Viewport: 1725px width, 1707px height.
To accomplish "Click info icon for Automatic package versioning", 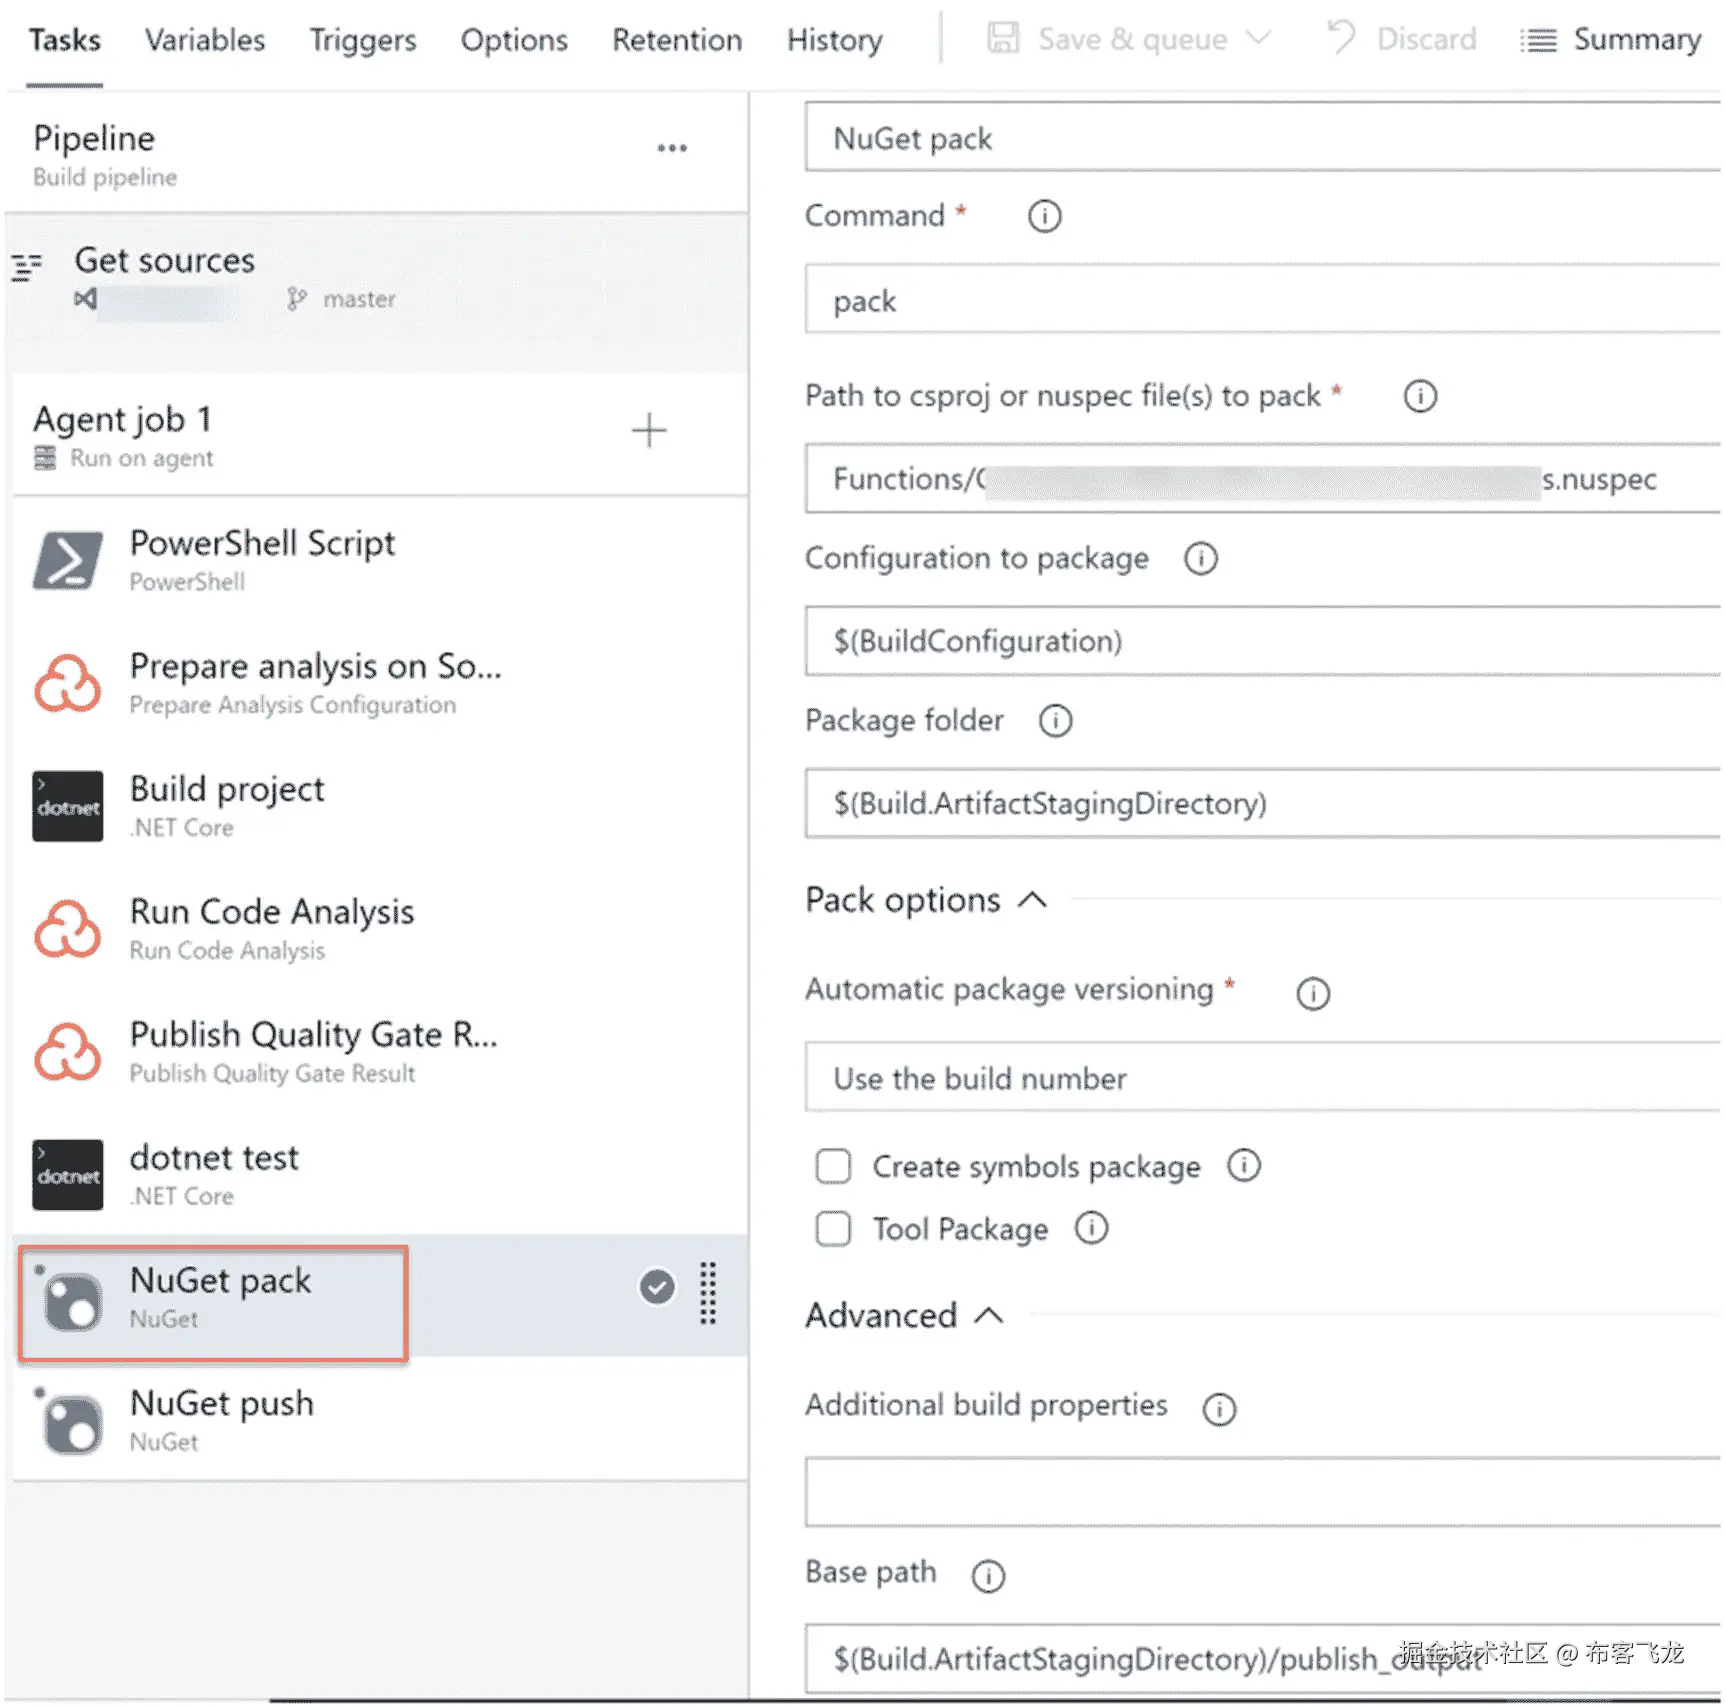I will pyautogui.click(x=1312, y=993).
